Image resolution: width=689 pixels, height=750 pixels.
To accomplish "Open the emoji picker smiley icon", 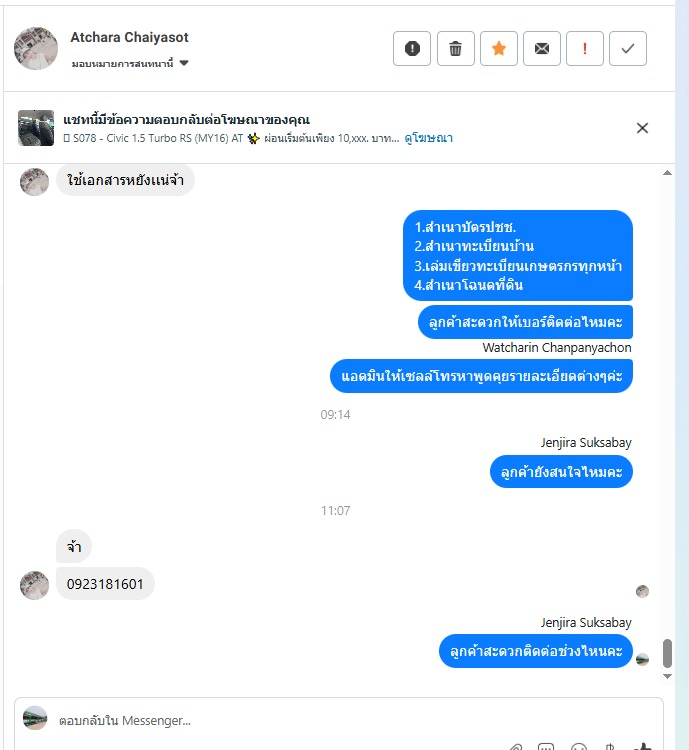I will (x=578, y=746).
